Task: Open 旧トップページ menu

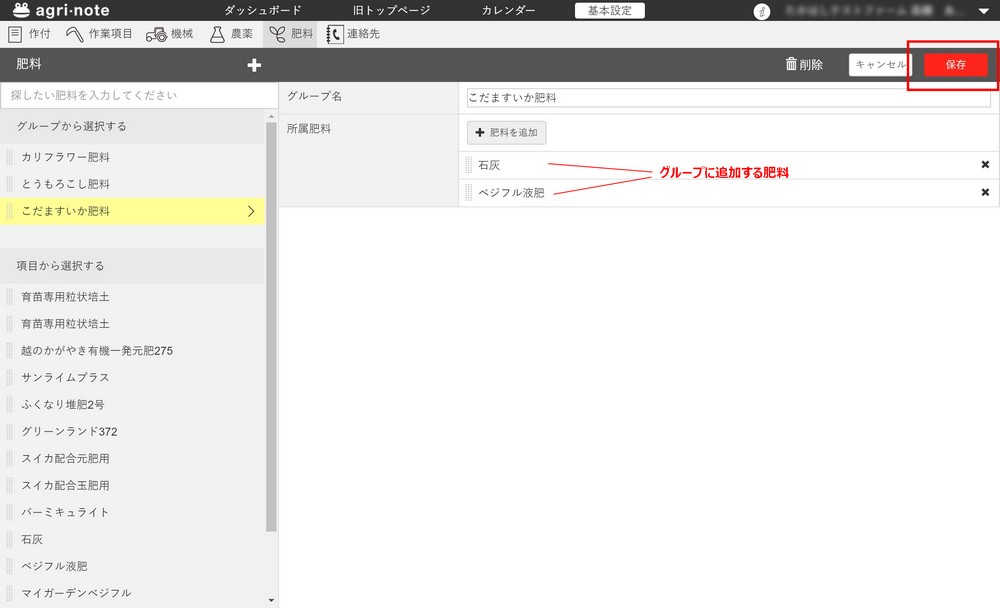Action: [x=392, y=11]
